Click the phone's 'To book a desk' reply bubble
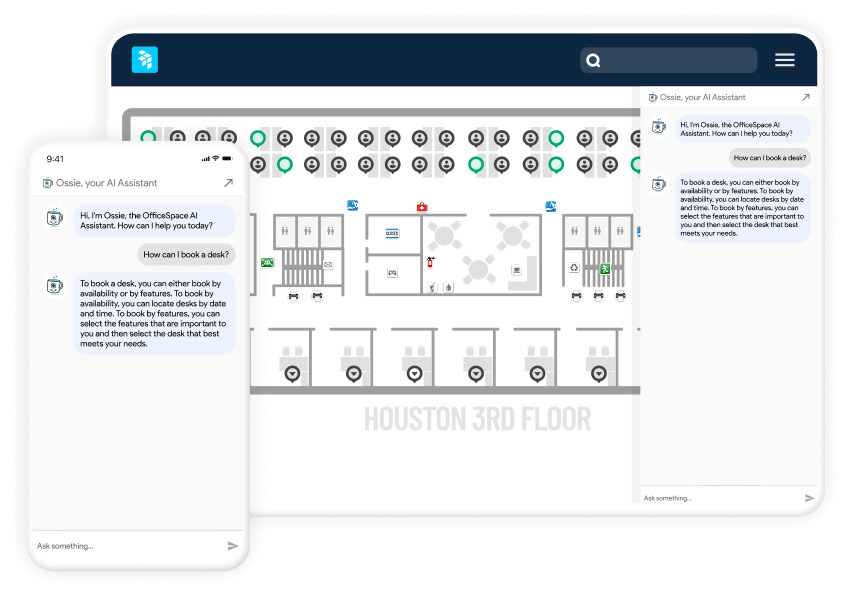This screenshot has width=849, height=595. tap(154, 313)
